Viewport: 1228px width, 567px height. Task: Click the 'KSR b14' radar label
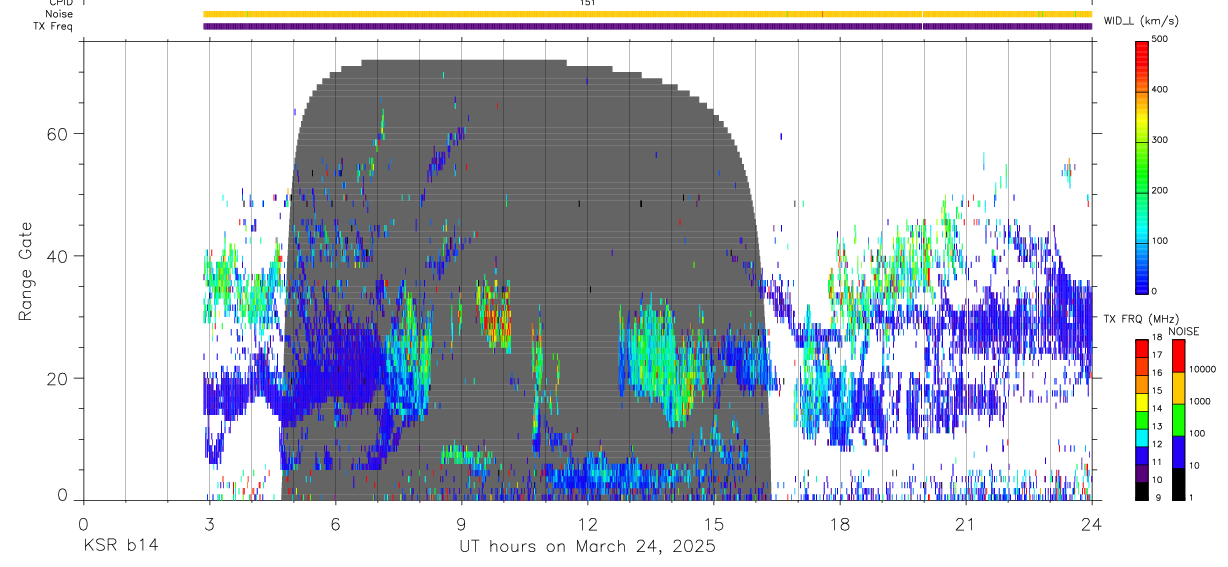point(120,547)
